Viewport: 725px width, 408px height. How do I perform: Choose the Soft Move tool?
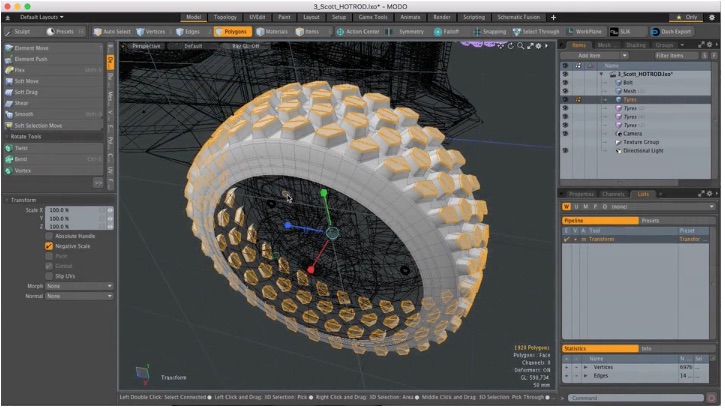click(53, 81)
